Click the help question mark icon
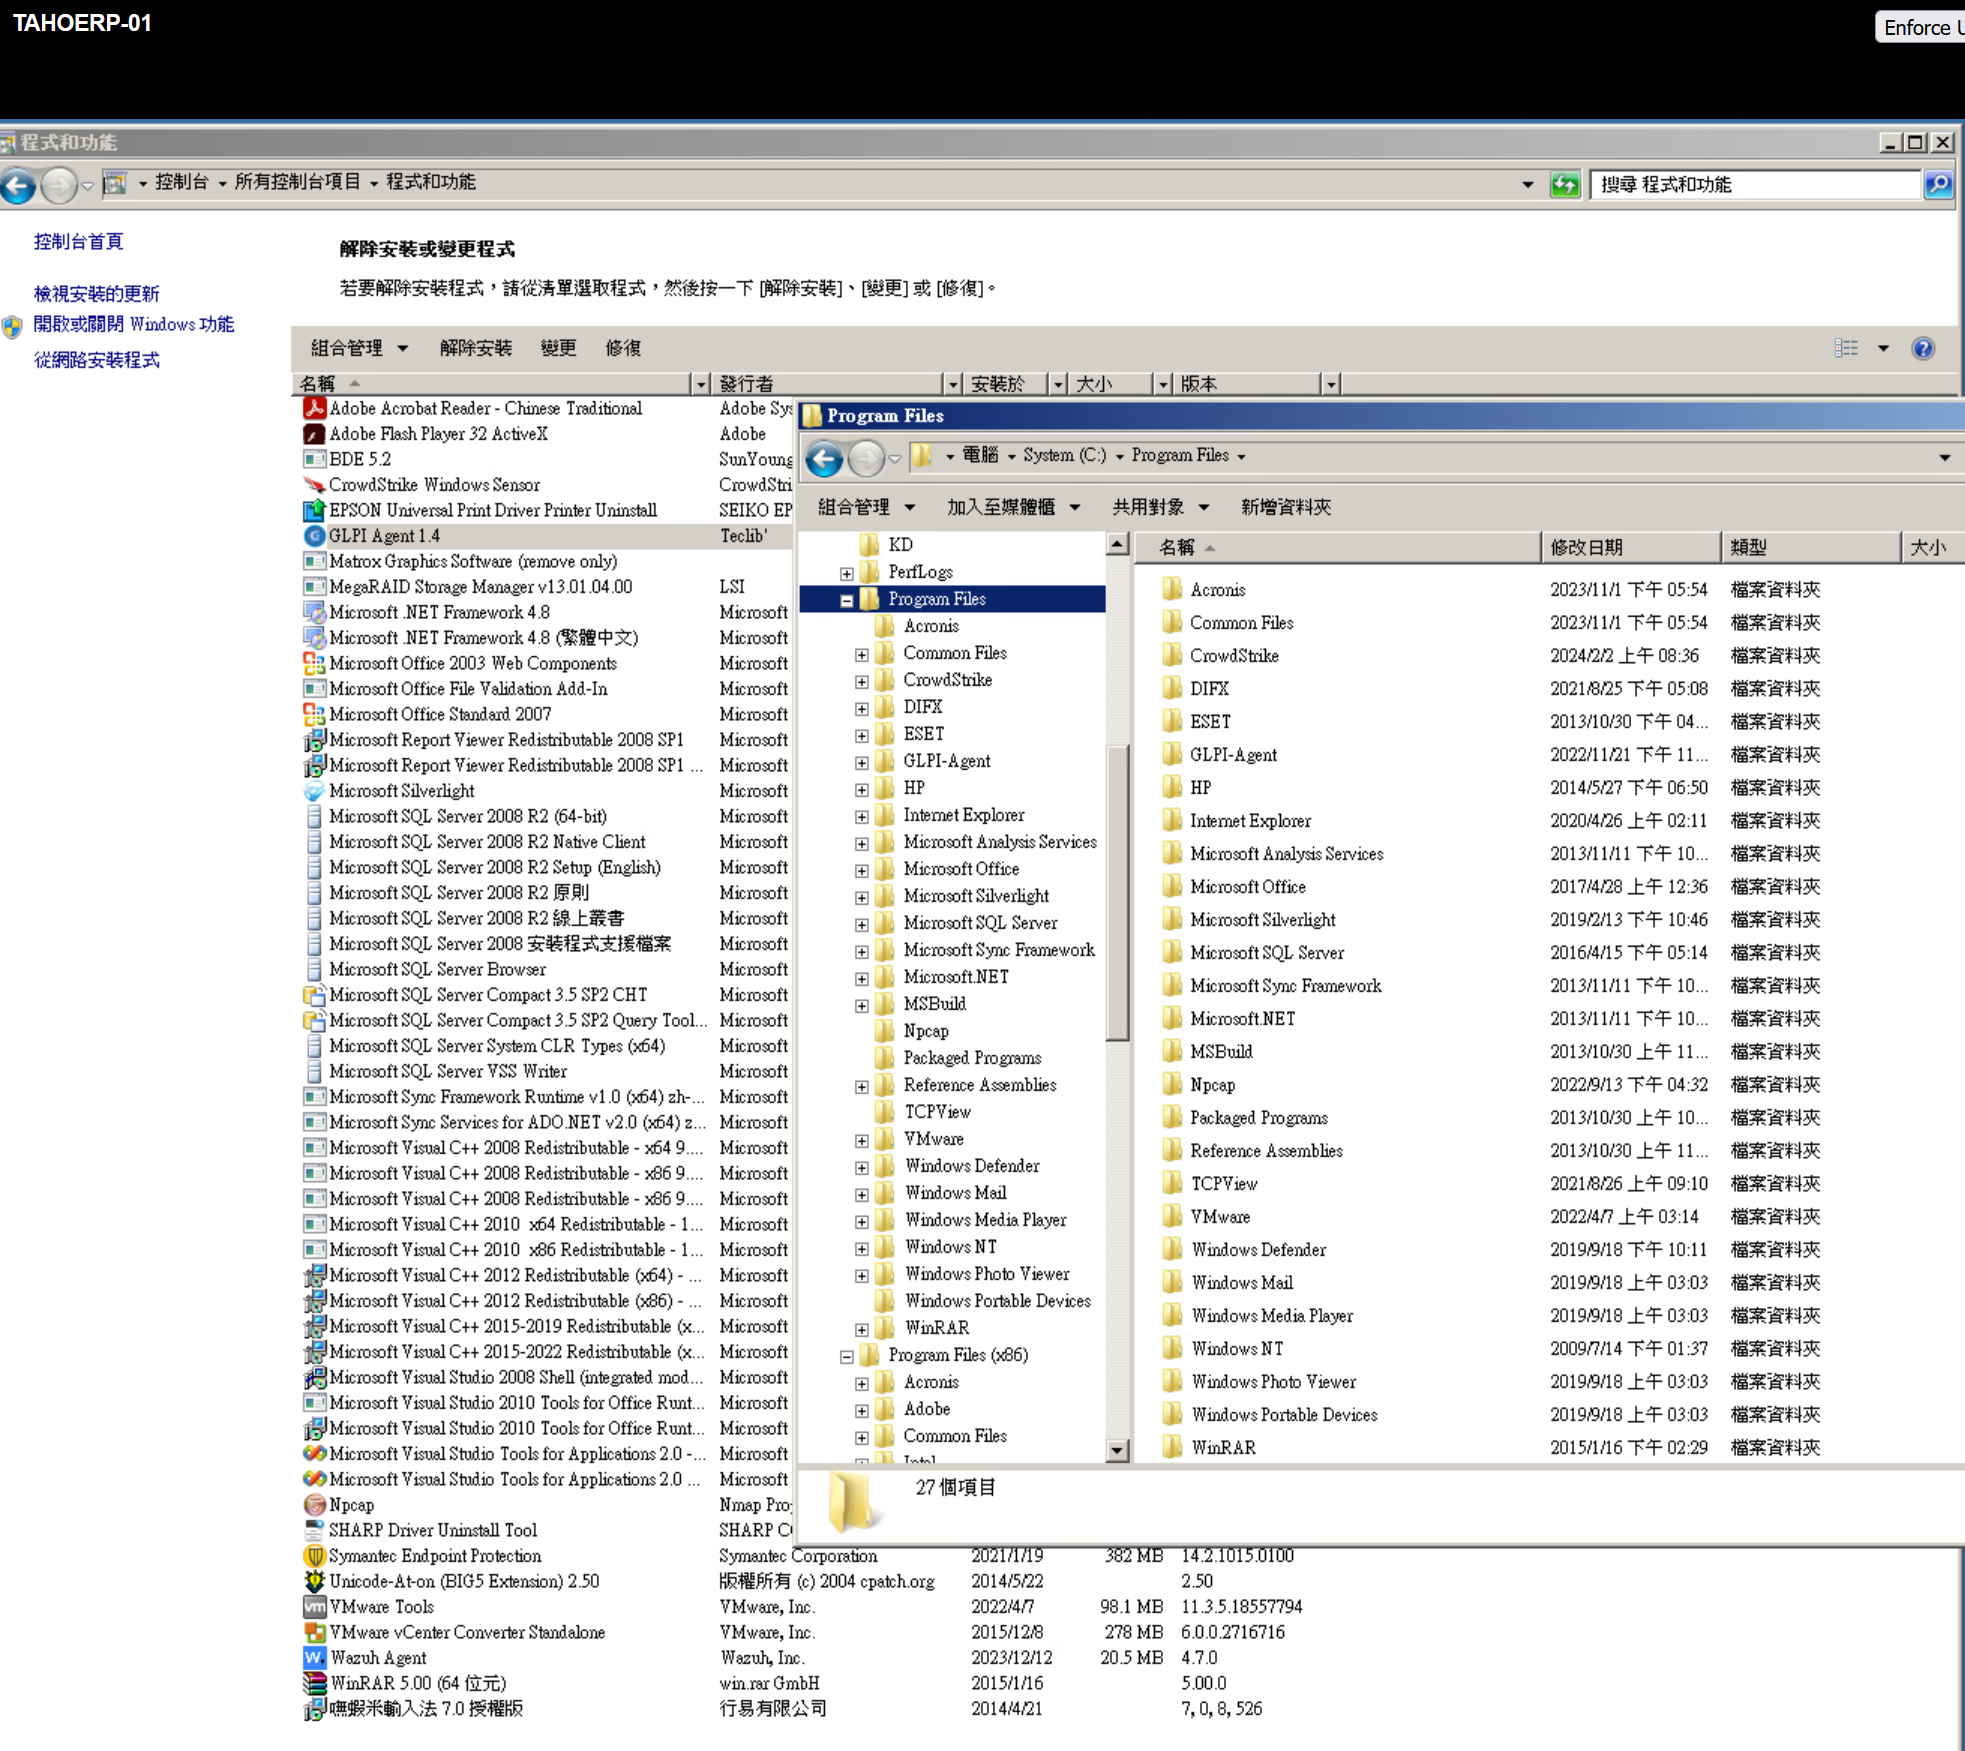This screenshot has height=1751, width=1965. point(1922,348)
